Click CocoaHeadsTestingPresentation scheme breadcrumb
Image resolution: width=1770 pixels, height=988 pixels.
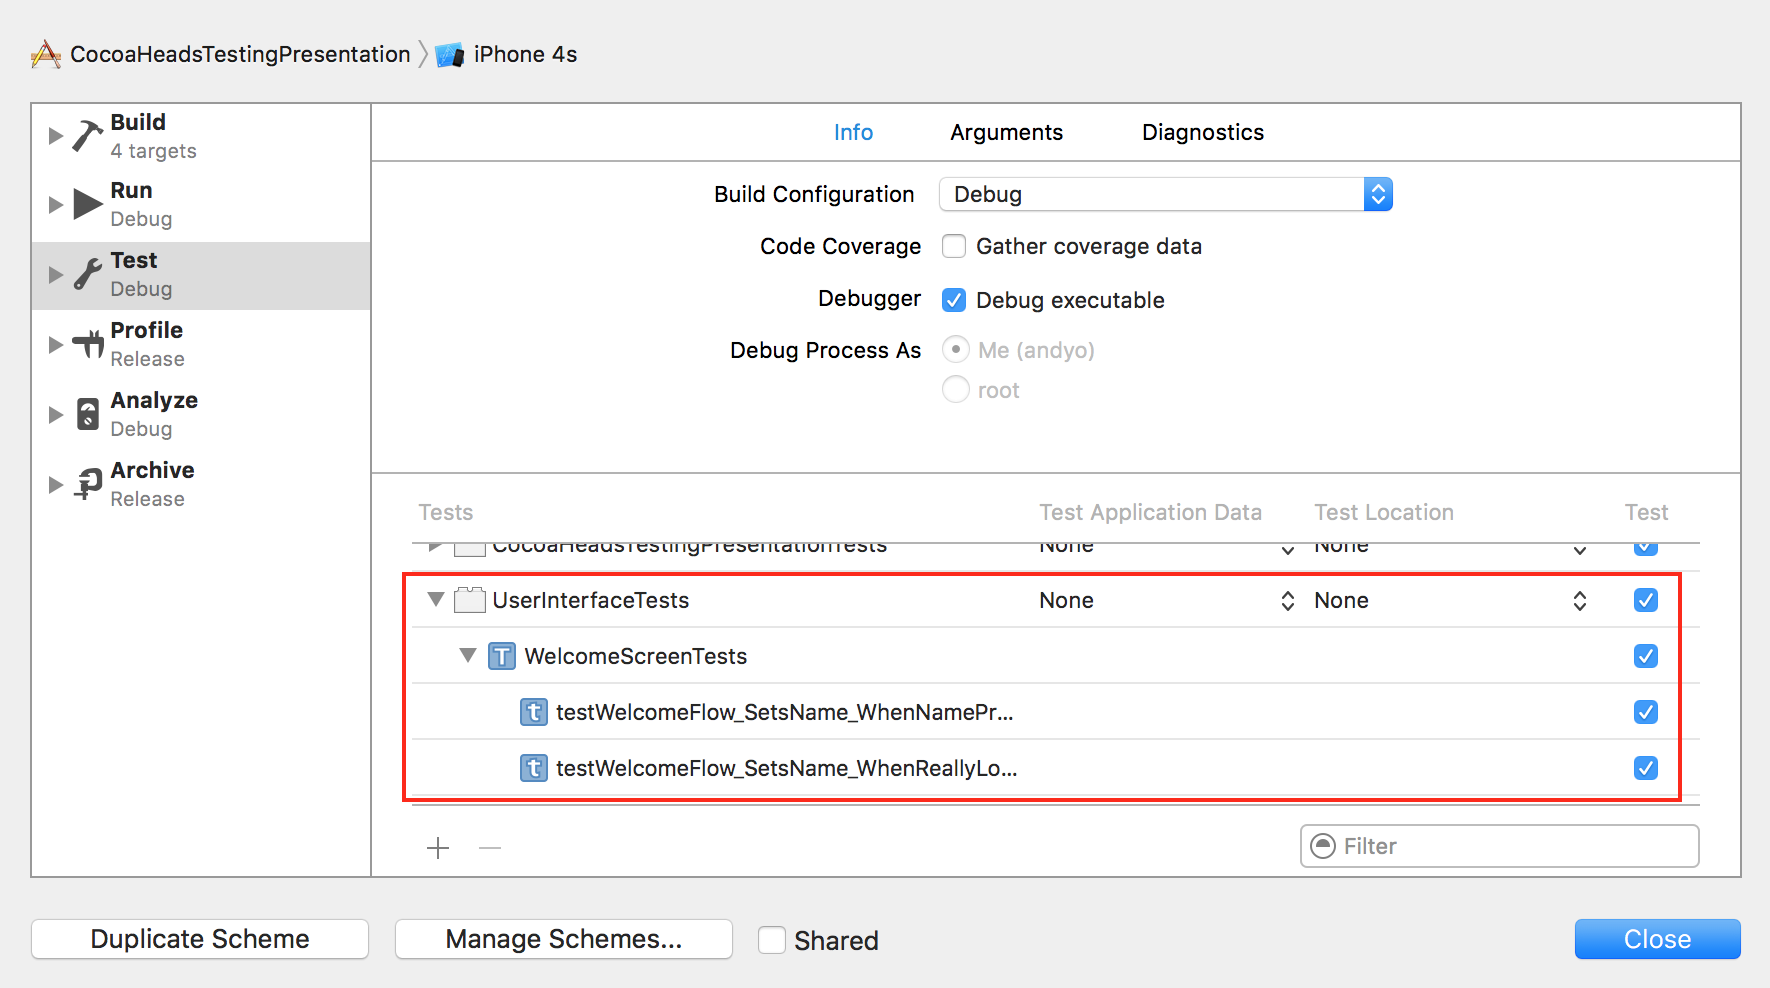240,54
